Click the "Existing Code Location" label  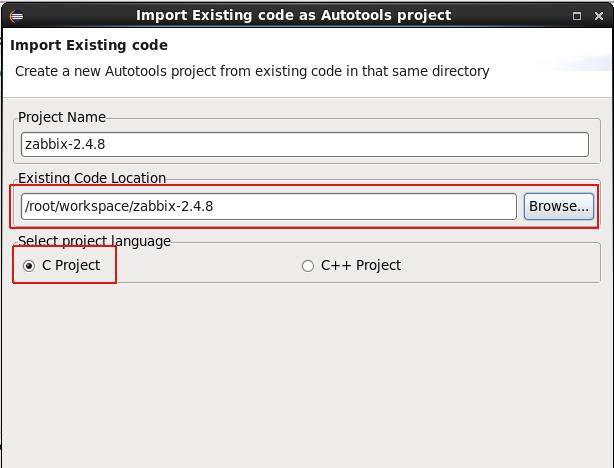(x=92, y=178)
